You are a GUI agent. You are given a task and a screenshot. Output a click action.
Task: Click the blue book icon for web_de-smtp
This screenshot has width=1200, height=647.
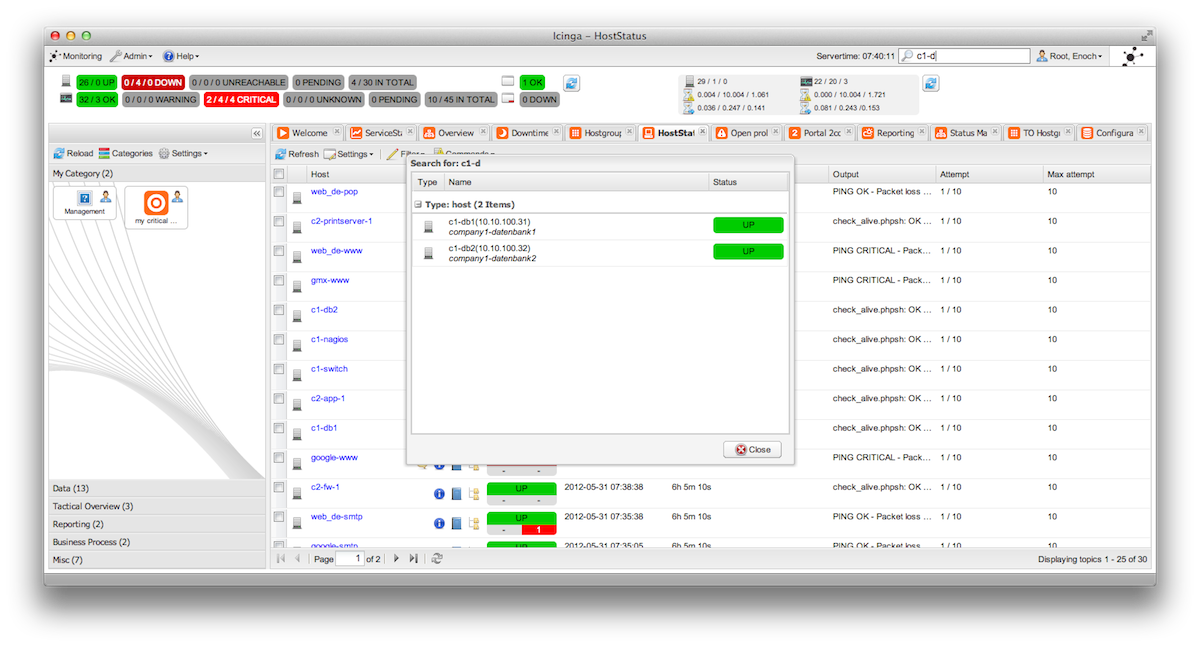[456, 523]
